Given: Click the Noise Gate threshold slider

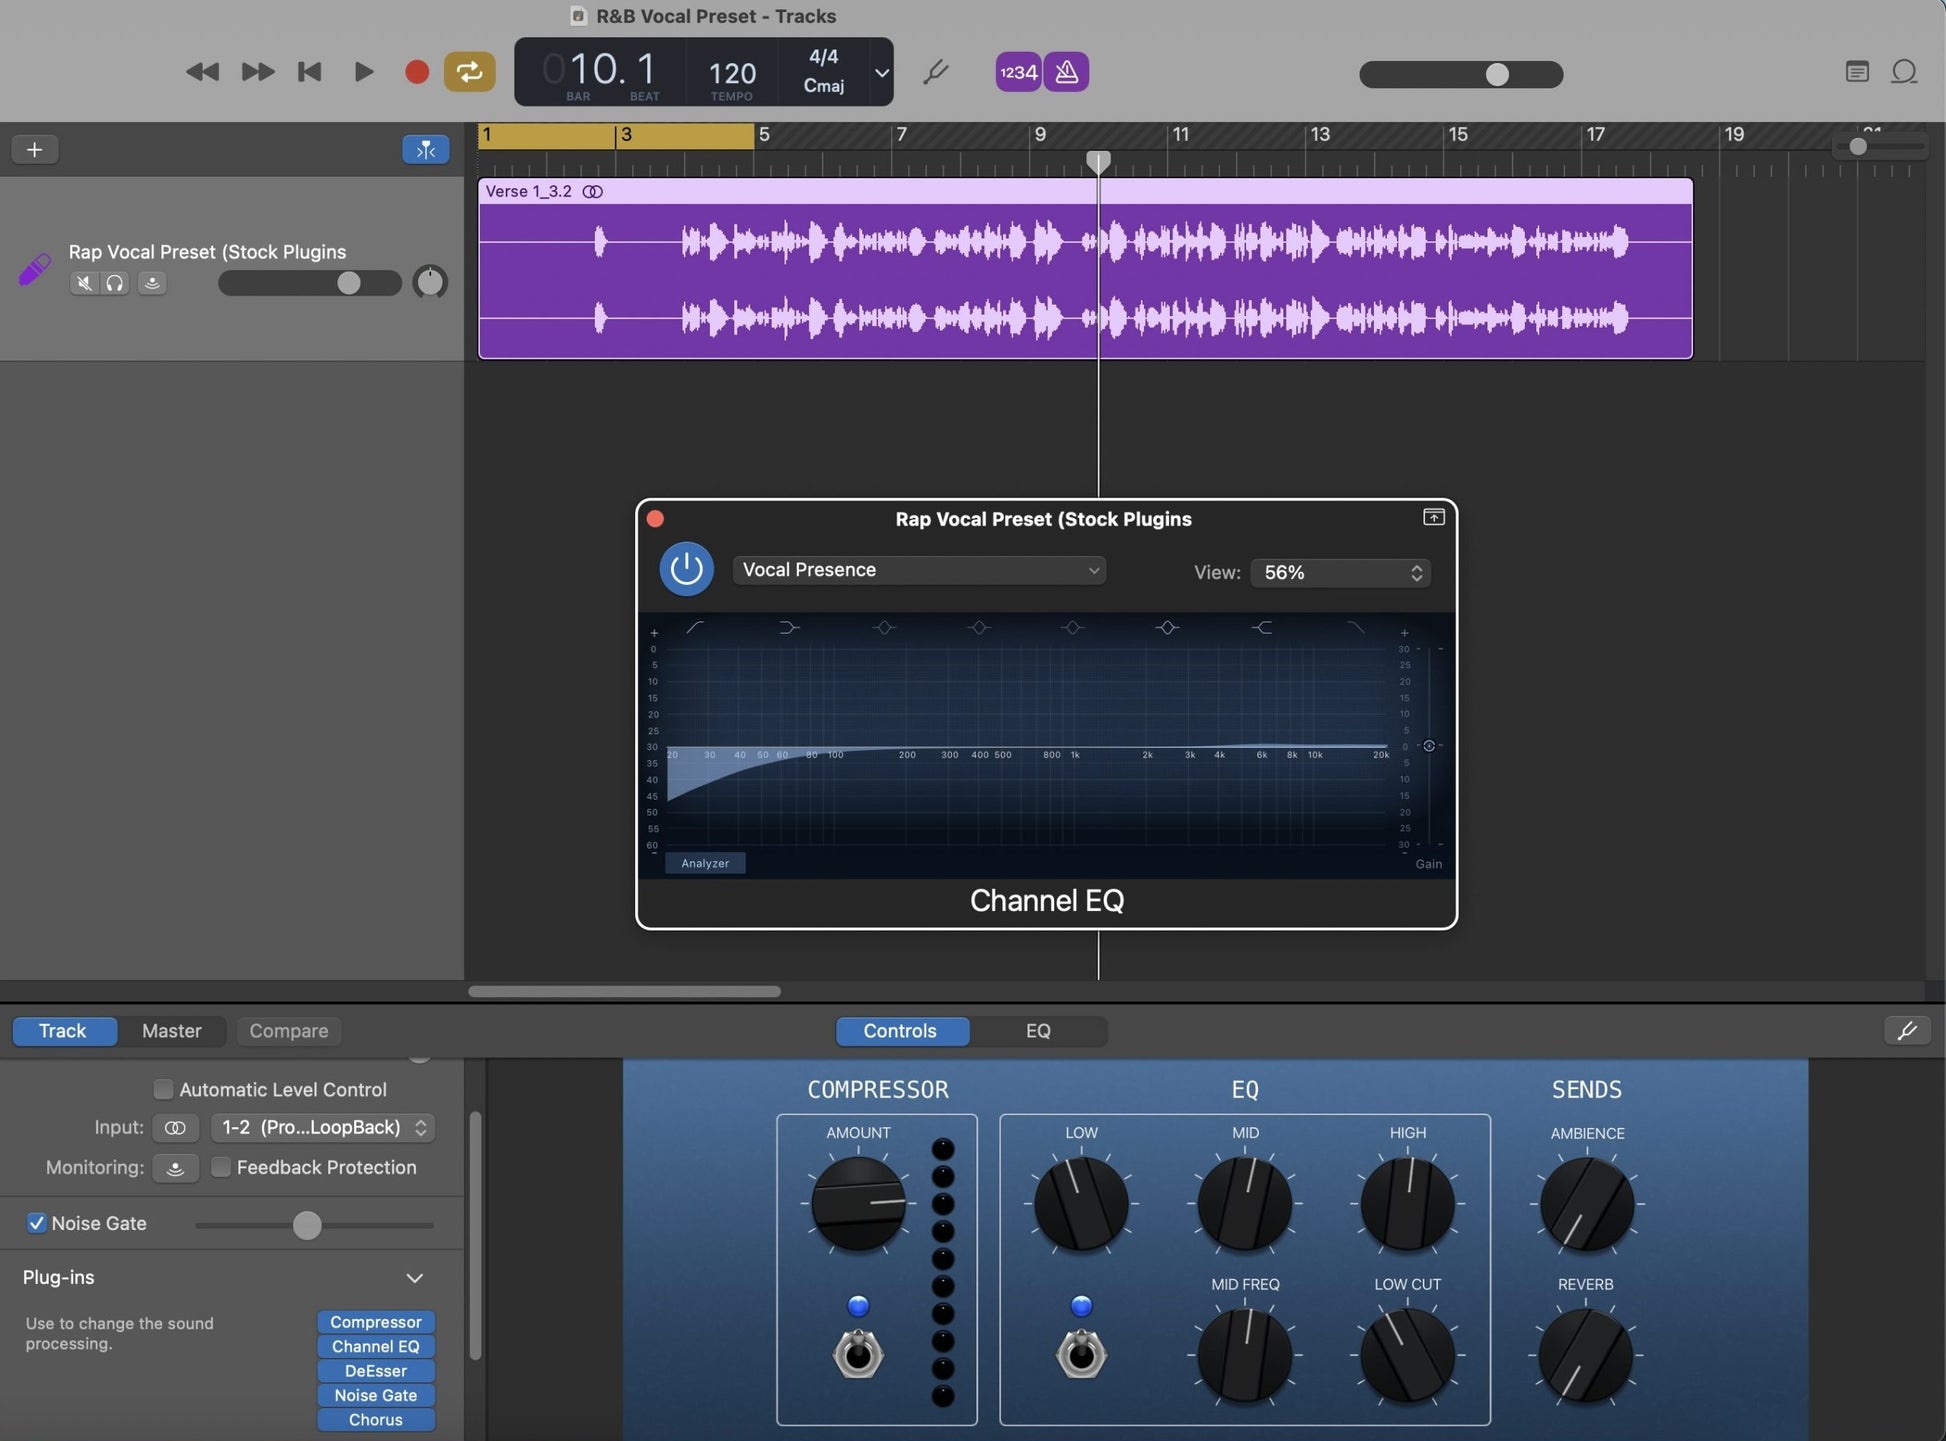Looking at the screenshot, I should coord(307,1225).
